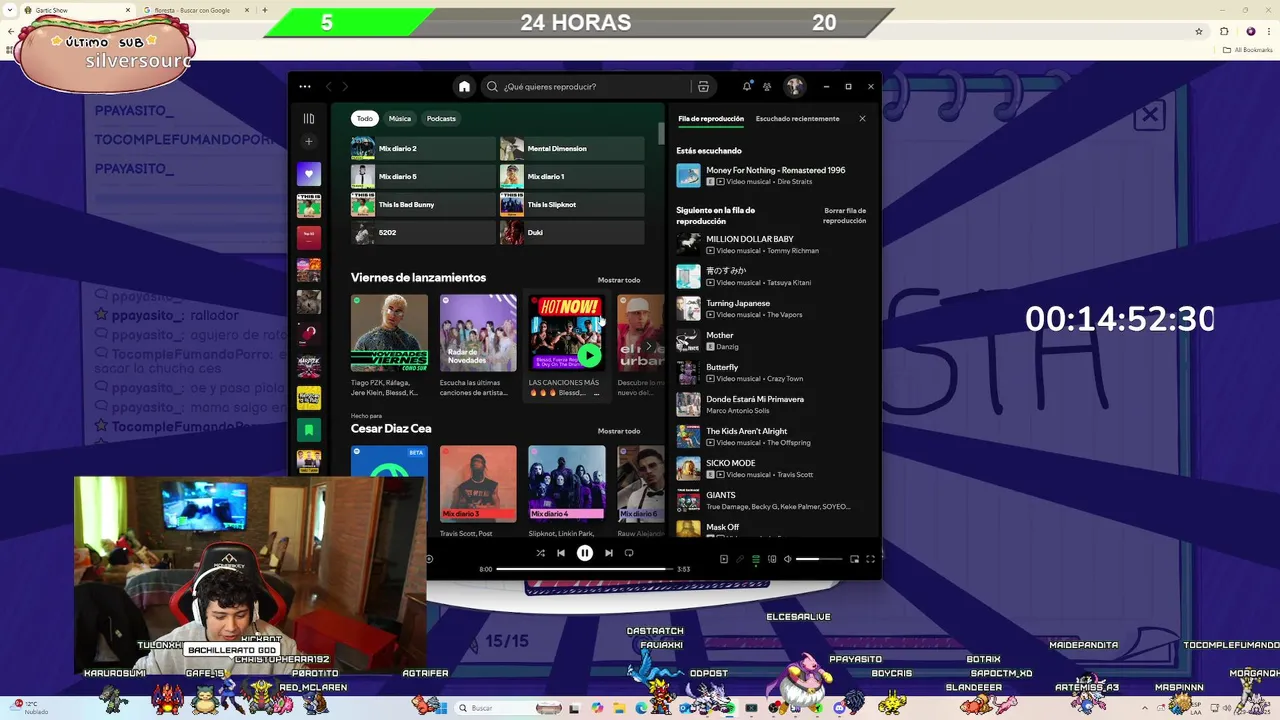Toggle the green Queue icon
The image size is (1280, 720).
[756, 559]
